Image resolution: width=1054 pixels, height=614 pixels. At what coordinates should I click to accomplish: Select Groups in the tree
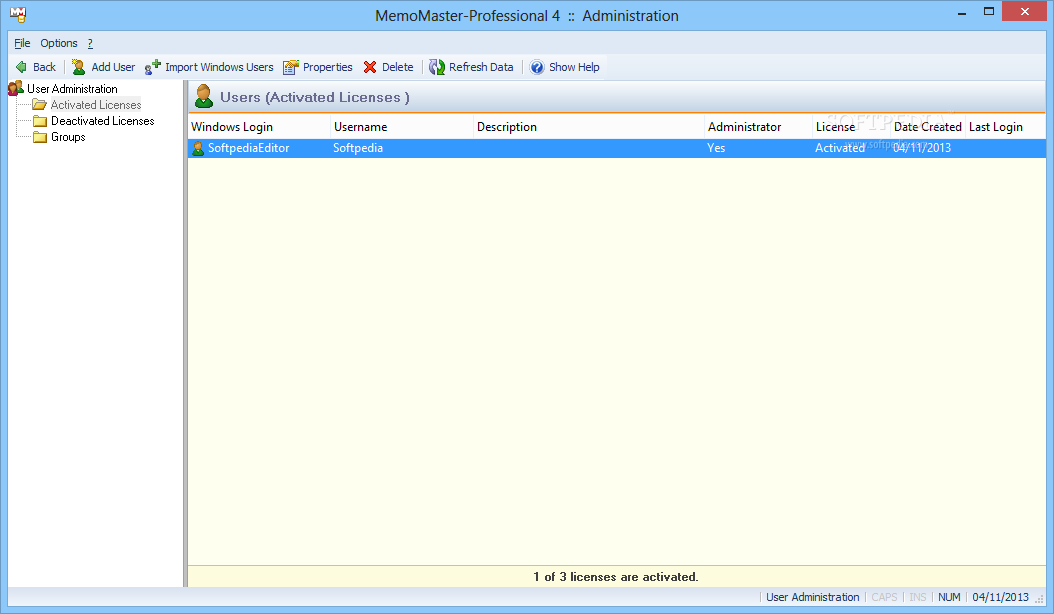click(x=68, y=137)
